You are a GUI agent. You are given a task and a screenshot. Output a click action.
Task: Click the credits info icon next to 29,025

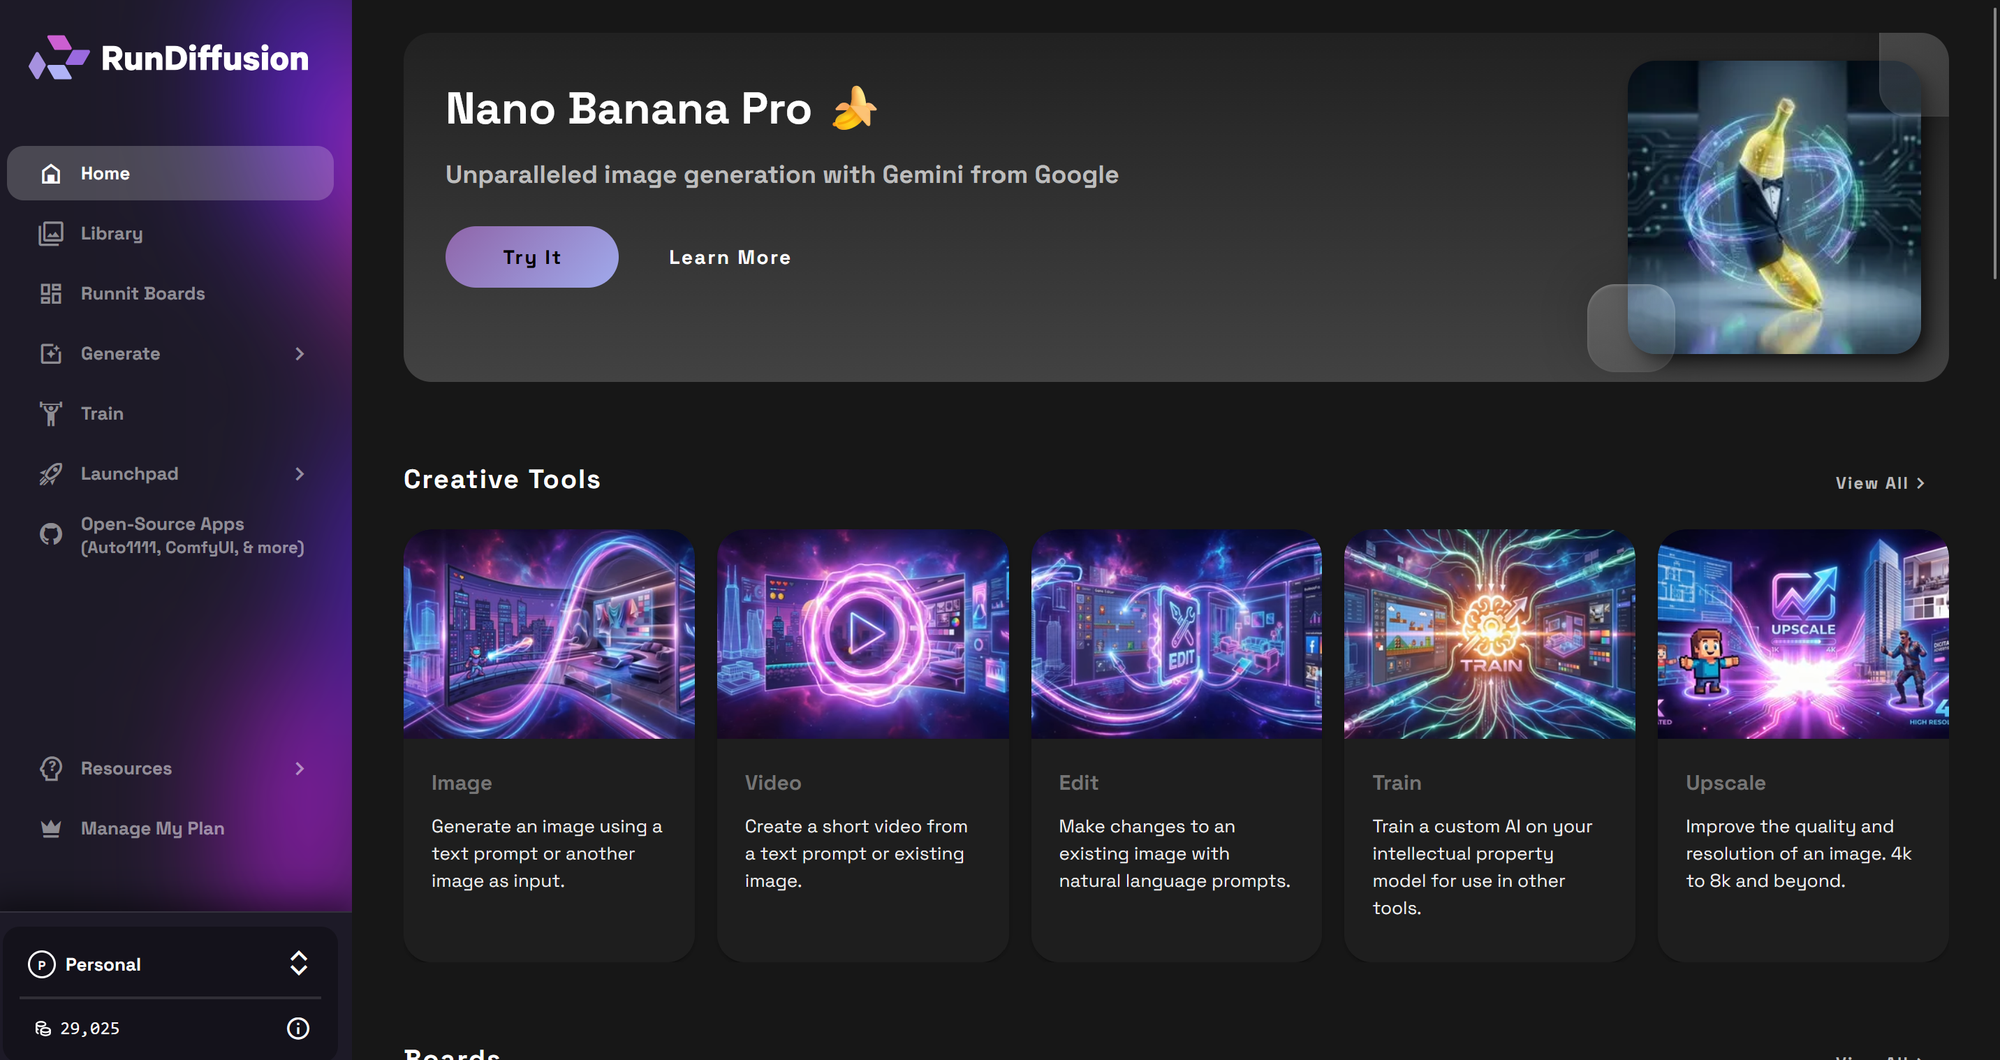(297, 1028)
